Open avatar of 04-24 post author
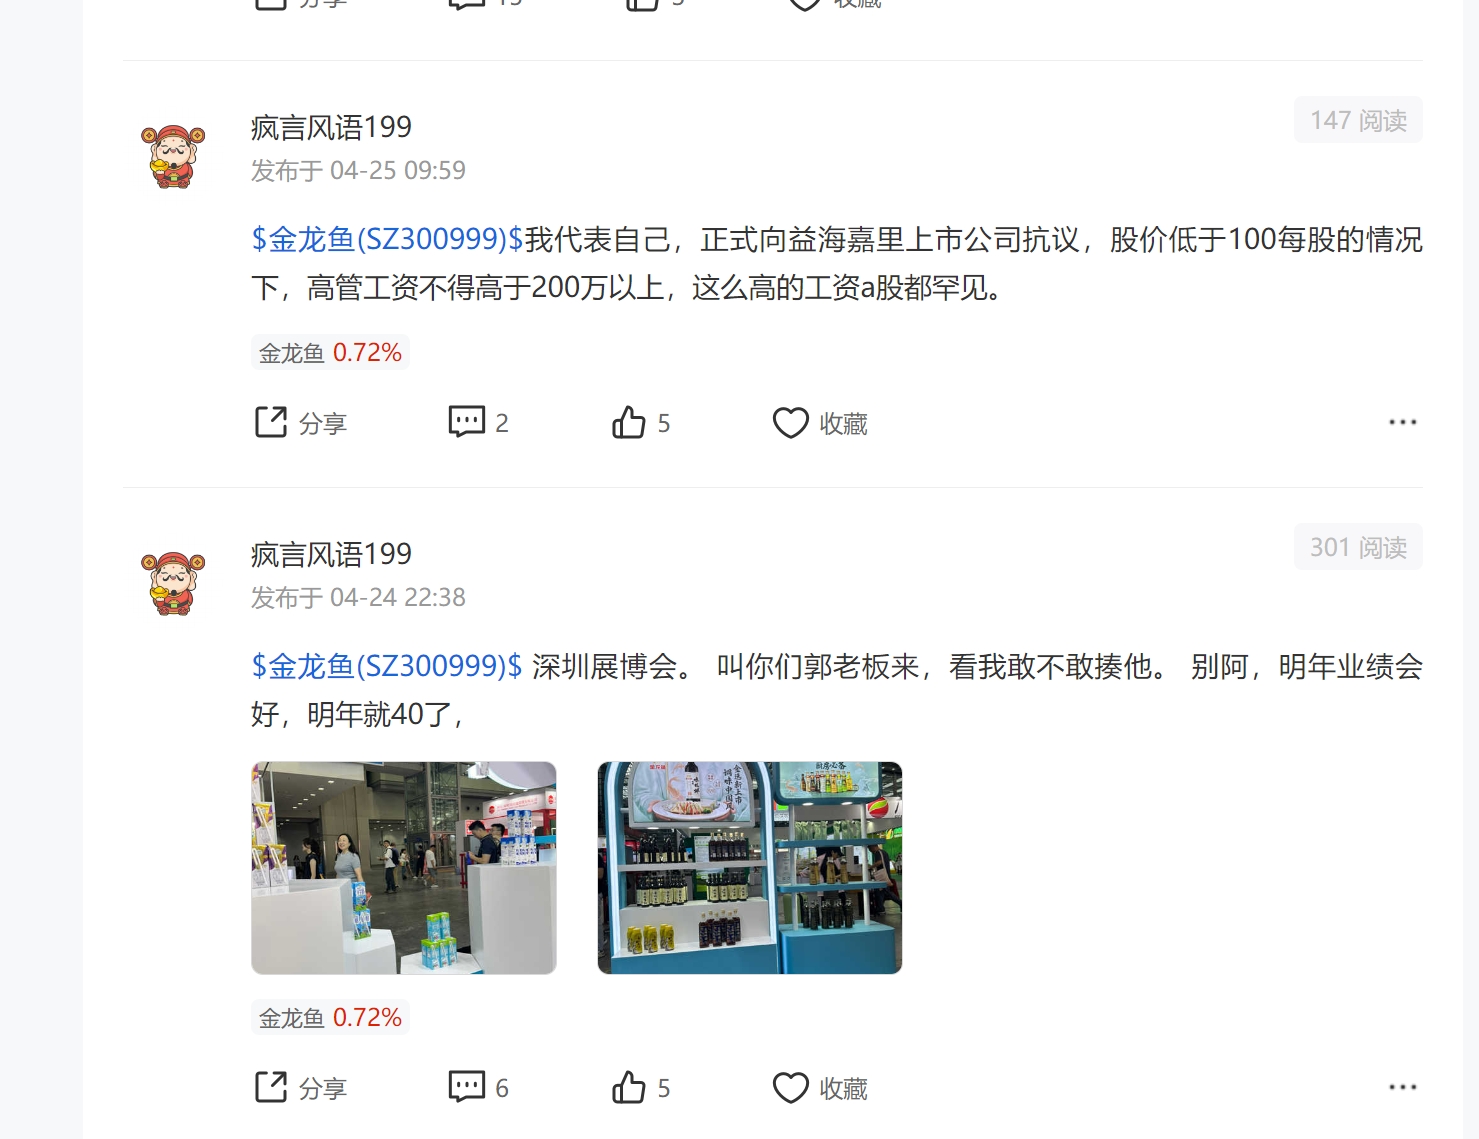This screenshot has width=1479, height=1139. (x=173, y=584)
